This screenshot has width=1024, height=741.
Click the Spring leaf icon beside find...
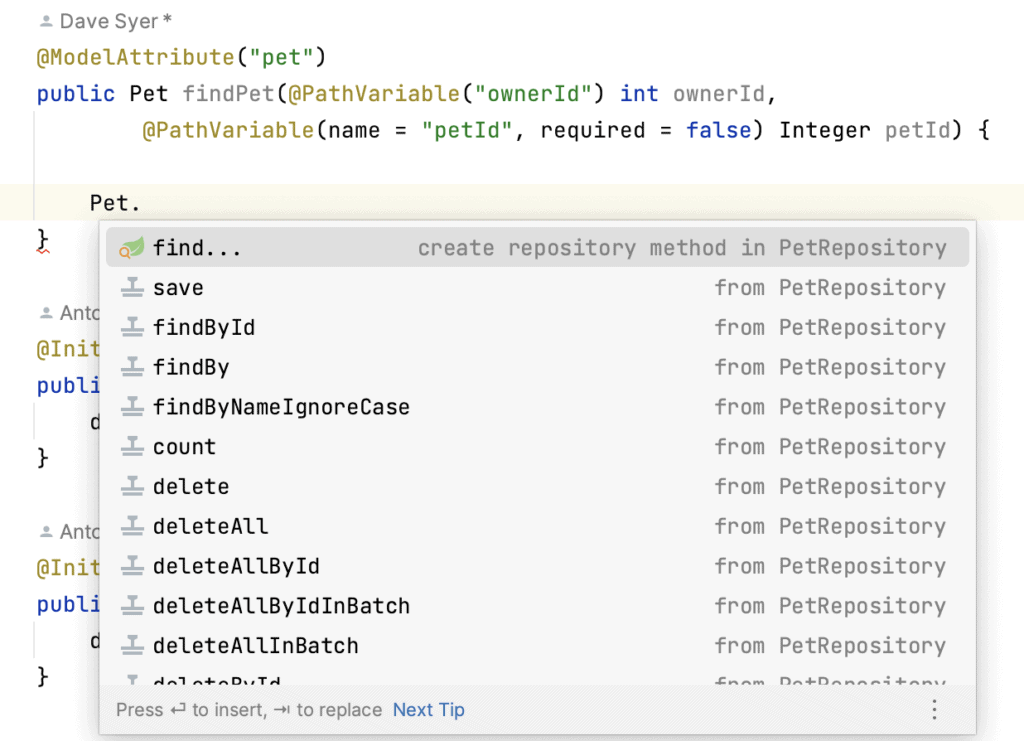[x=132, y=248]
